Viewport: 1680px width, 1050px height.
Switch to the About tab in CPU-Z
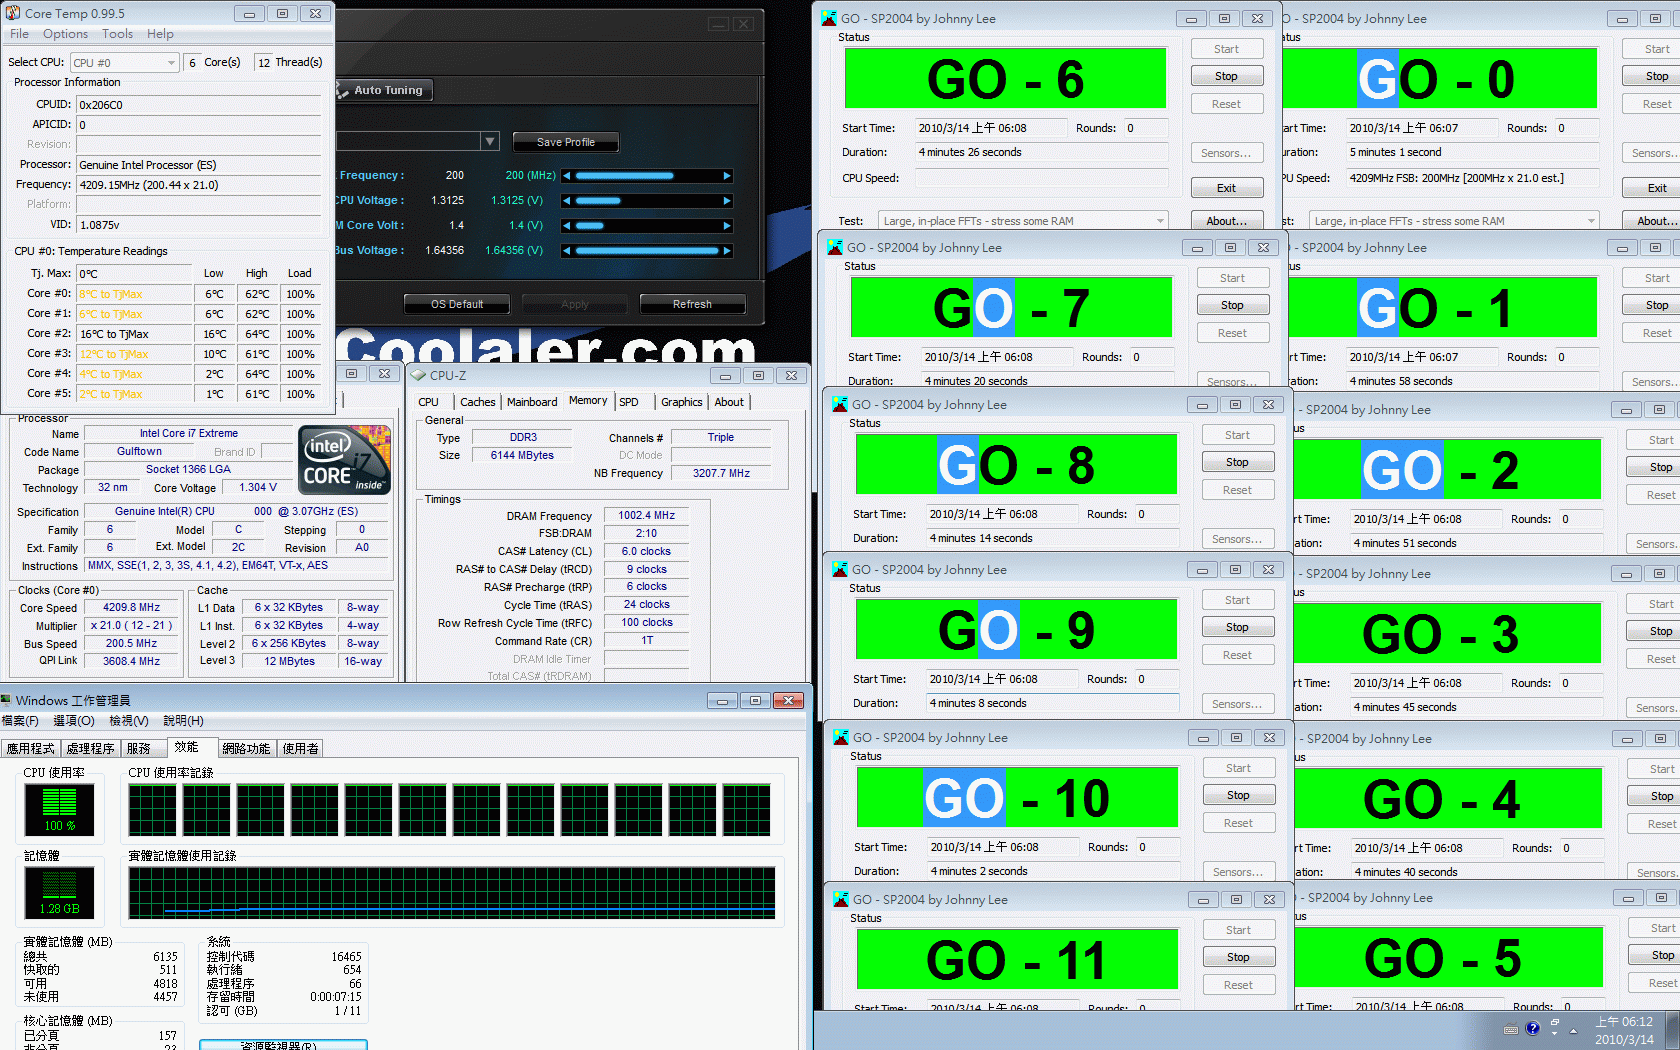[x=729, y=402]
